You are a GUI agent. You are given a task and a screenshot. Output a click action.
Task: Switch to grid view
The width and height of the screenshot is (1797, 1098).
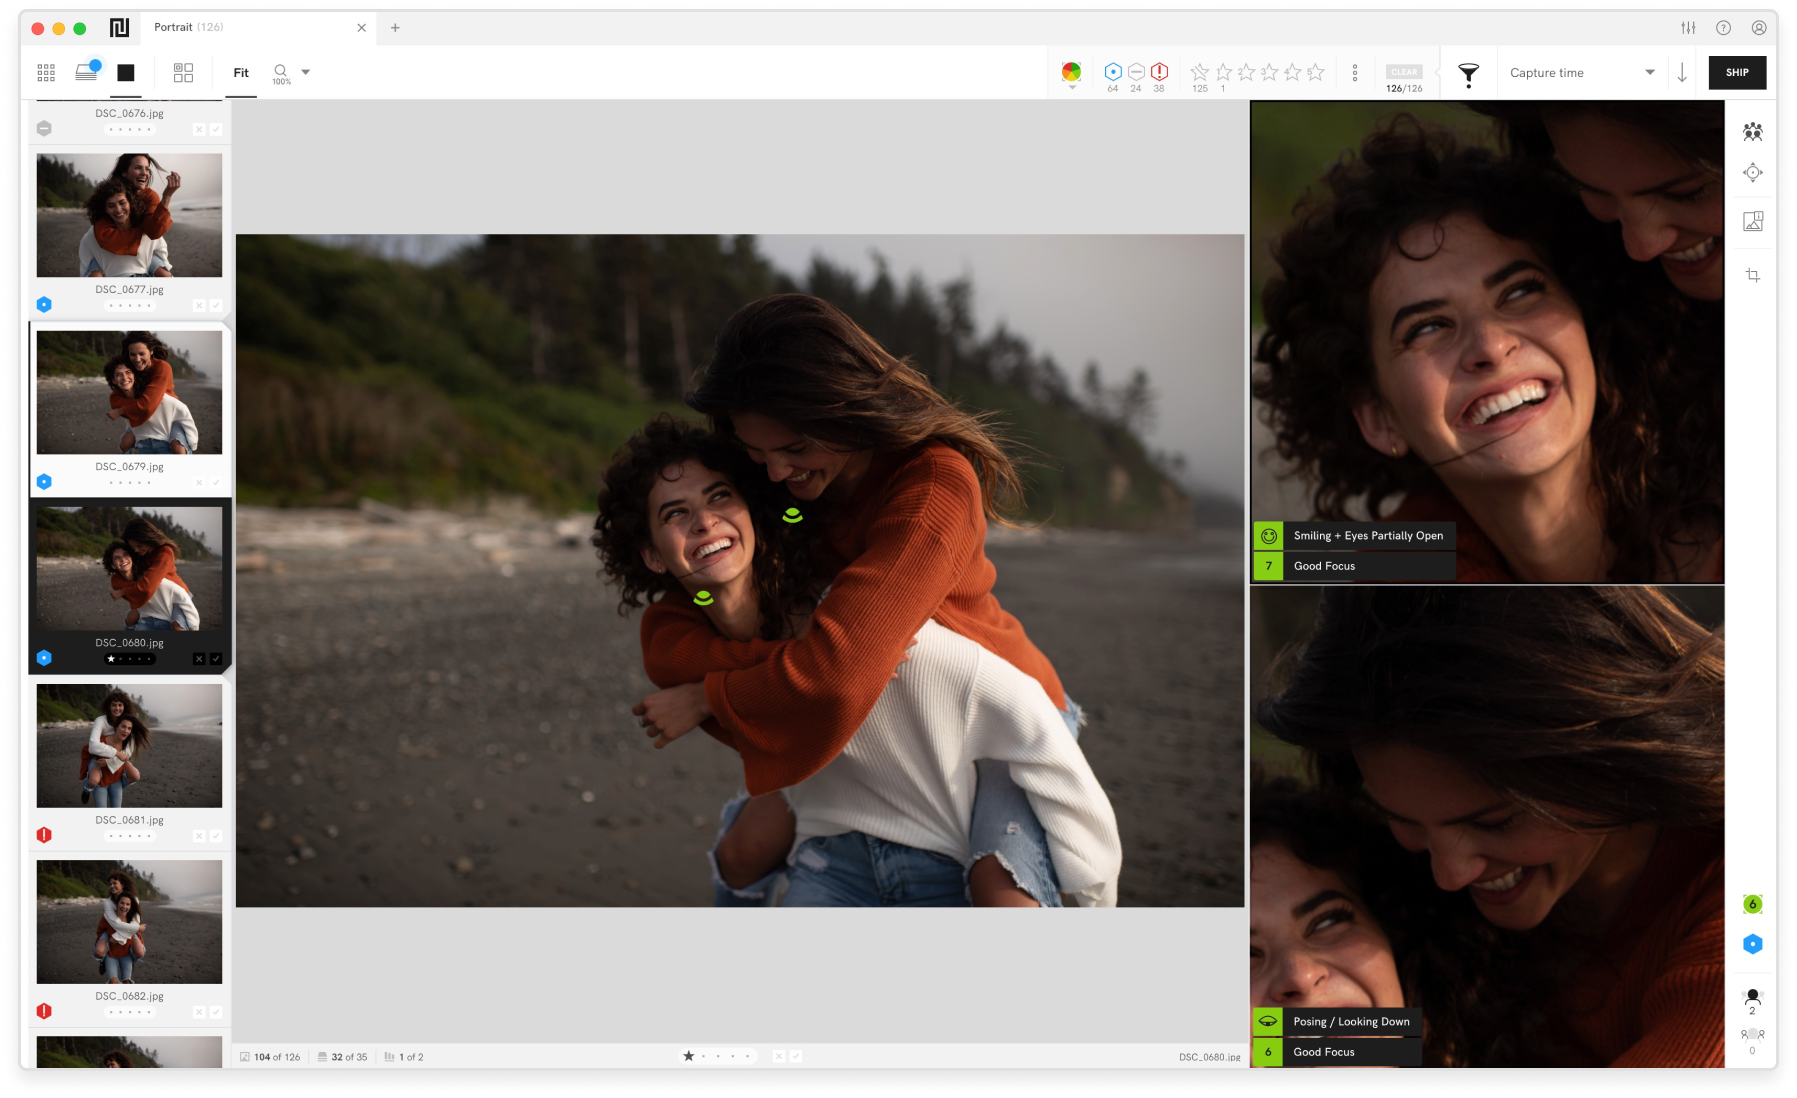point(46,73)
